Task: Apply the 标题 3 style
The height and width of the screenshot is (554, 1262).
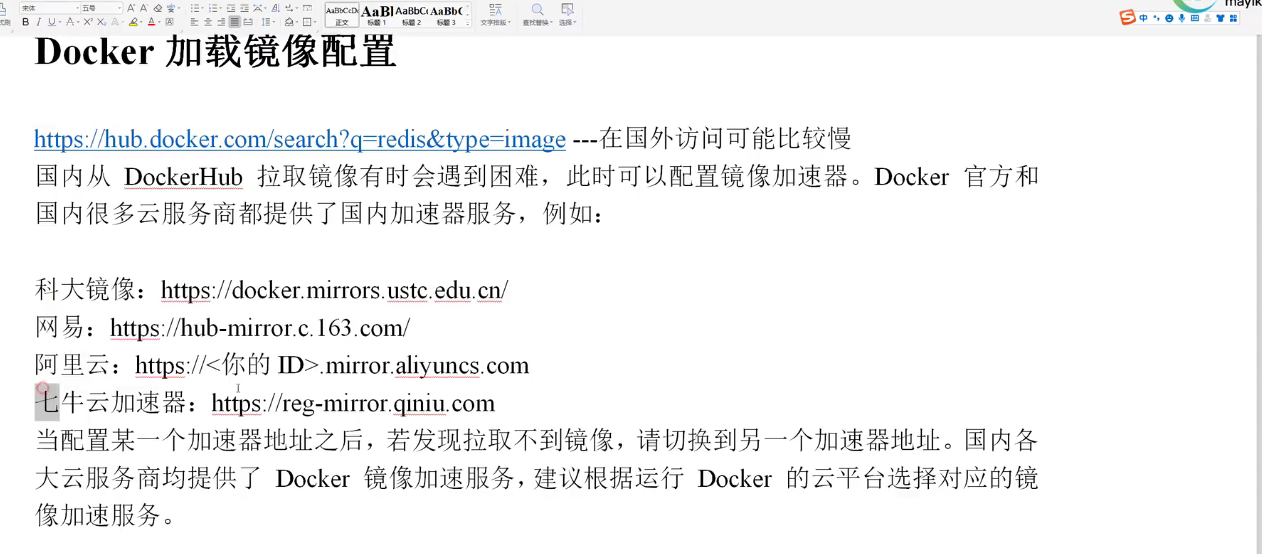Action: [446, 14]
